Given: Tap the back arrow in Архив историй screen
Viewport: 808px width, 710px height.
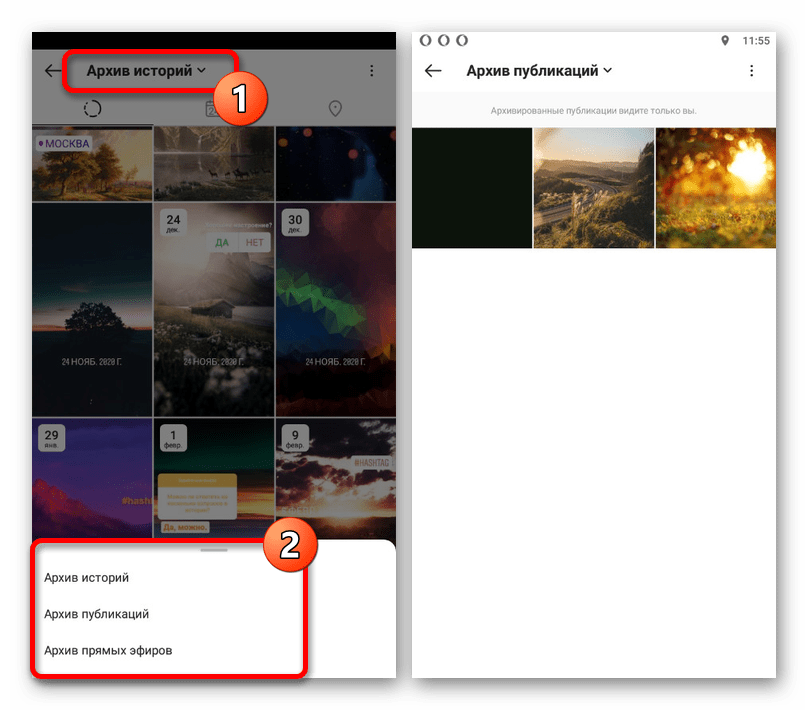Looking at the screenshot, I should click(x=53, y=71).
